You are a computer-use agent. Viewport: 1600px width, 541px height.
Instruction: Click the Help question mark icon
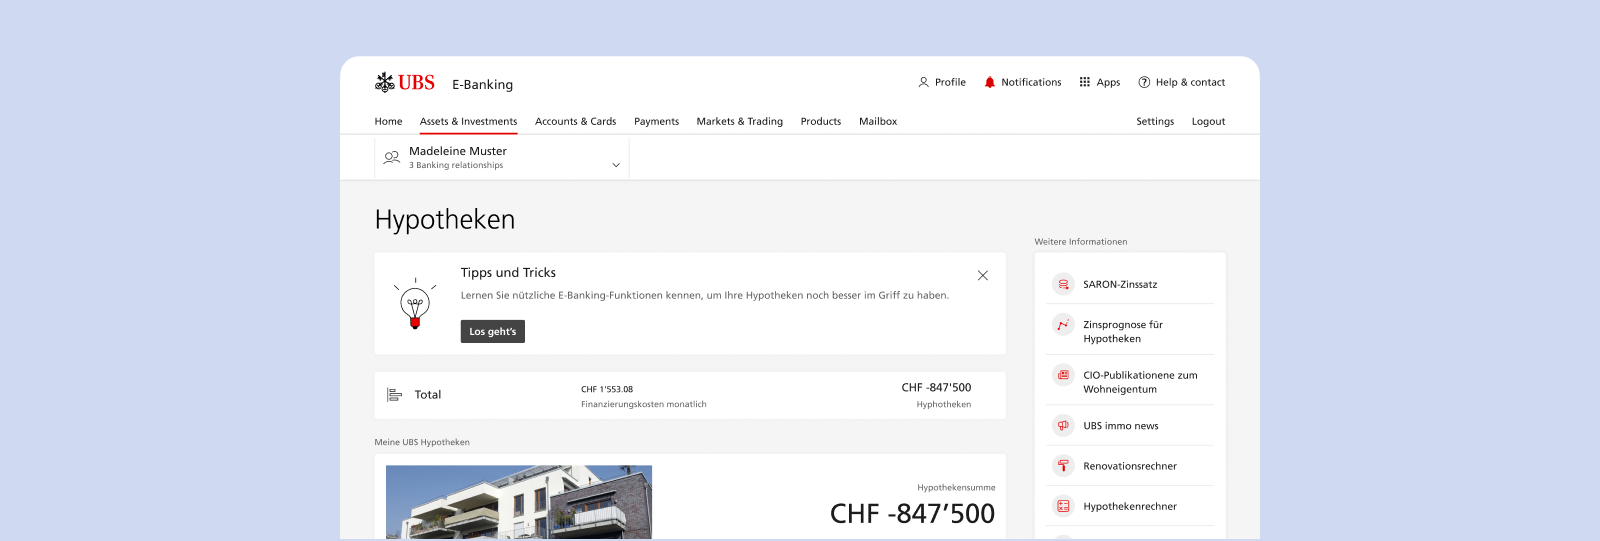[1144, 82]
